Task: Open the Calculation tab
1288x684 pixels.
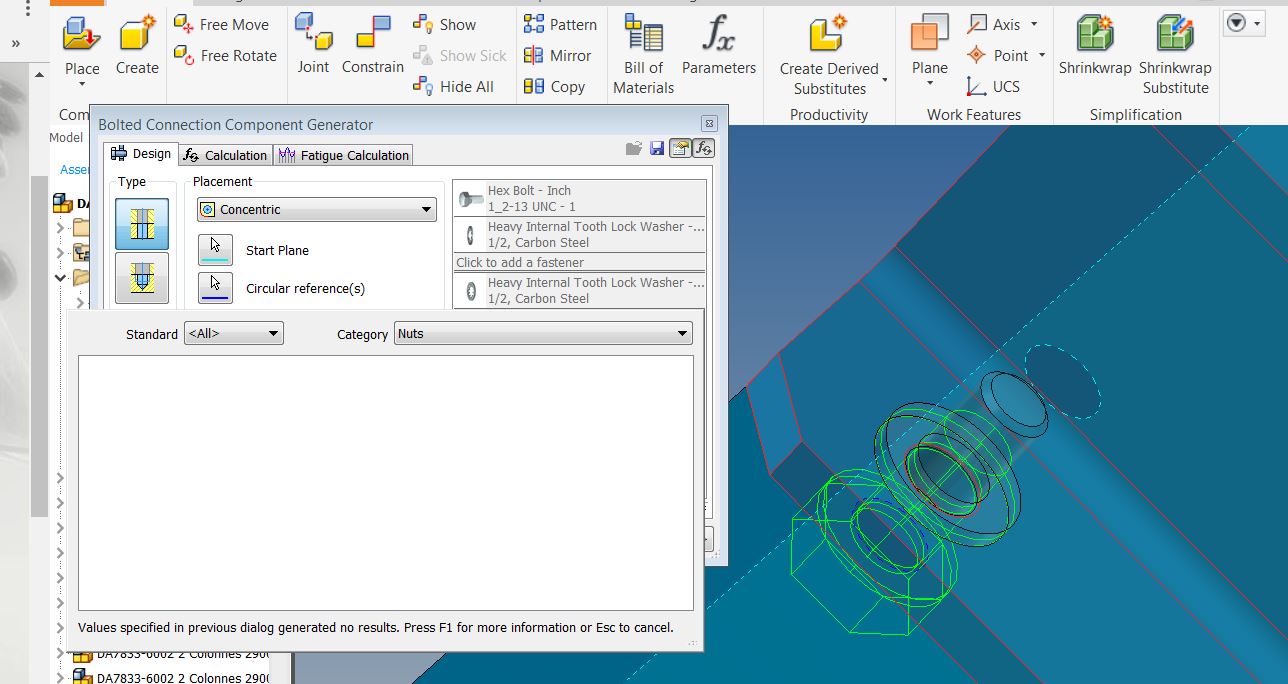Action: [225, 155]
